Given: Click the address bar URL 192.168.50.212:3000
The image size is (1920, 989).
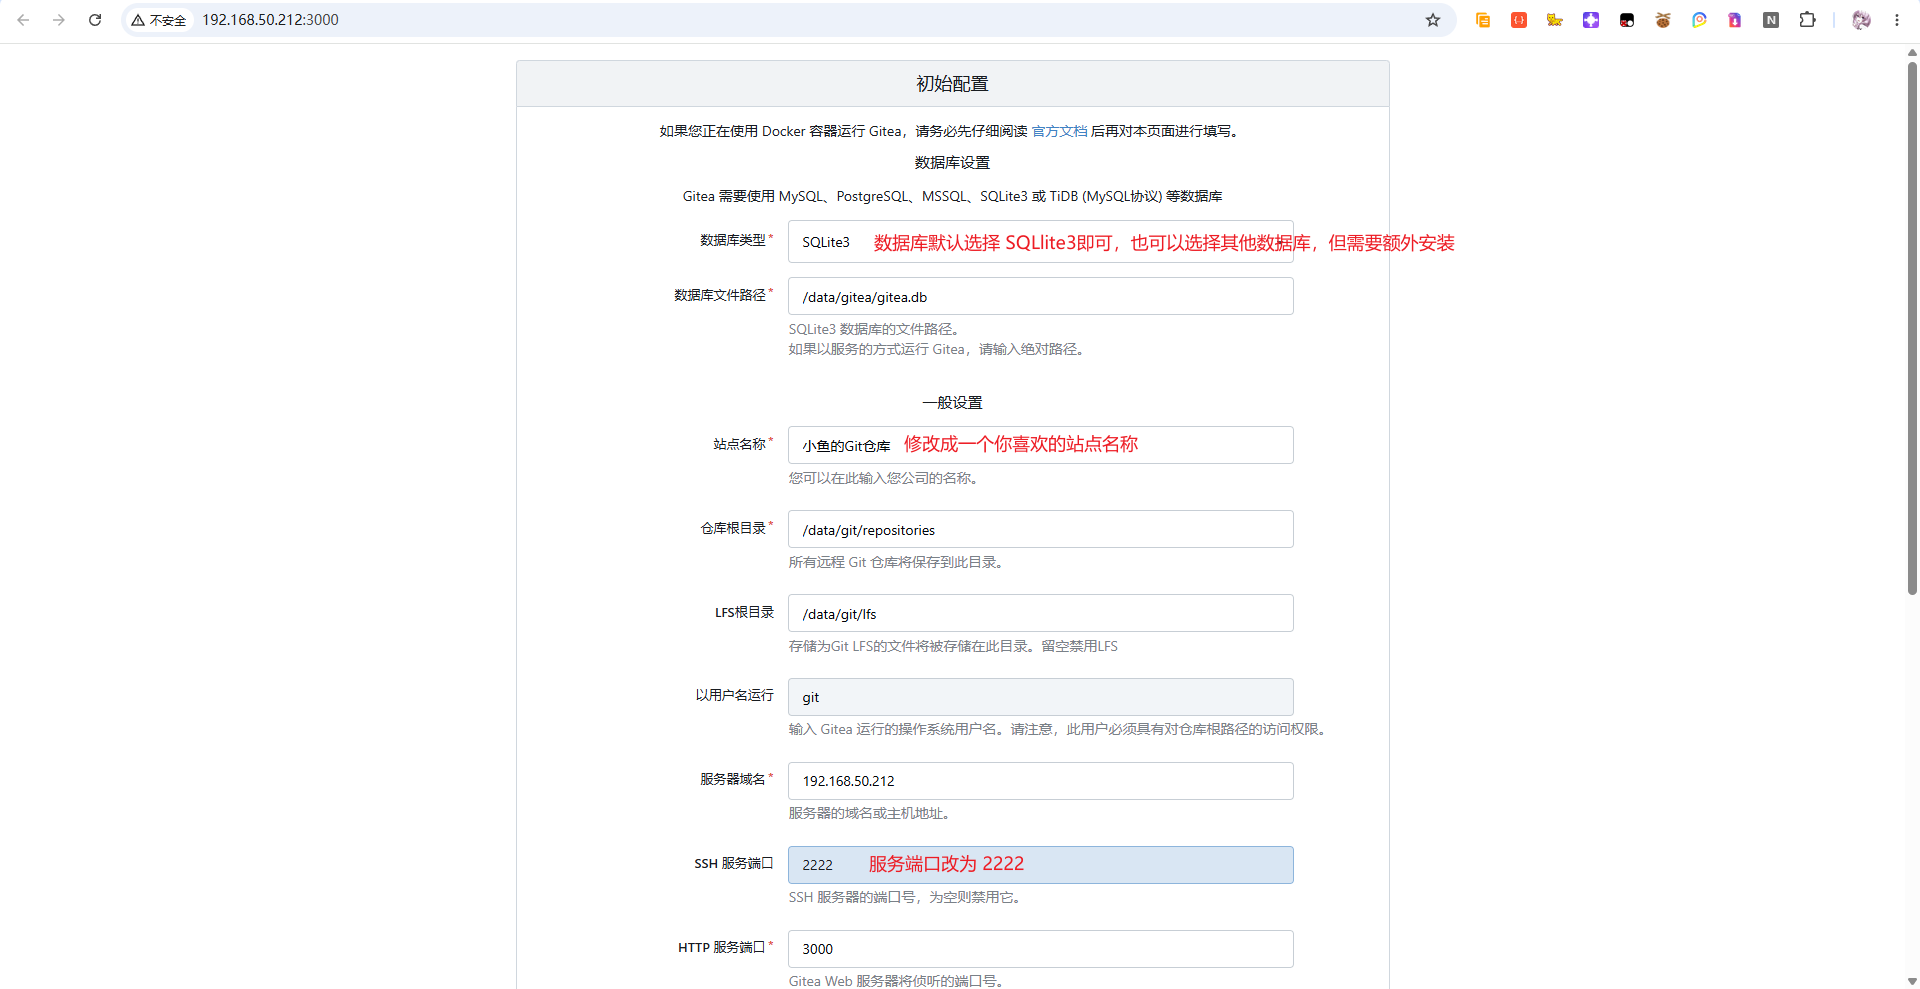Looking at the screenshot, I should [270, 20].
